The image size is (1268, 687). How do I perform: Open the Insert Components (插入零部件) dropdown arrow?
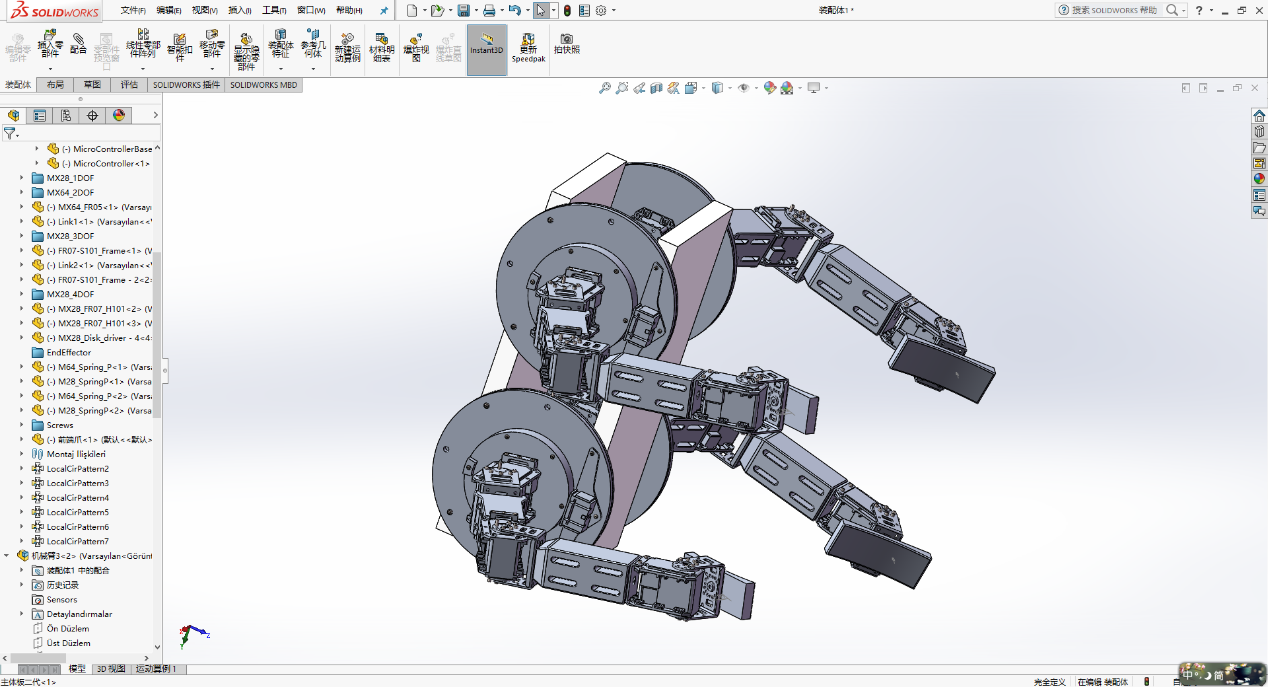(x=49, y=68)
